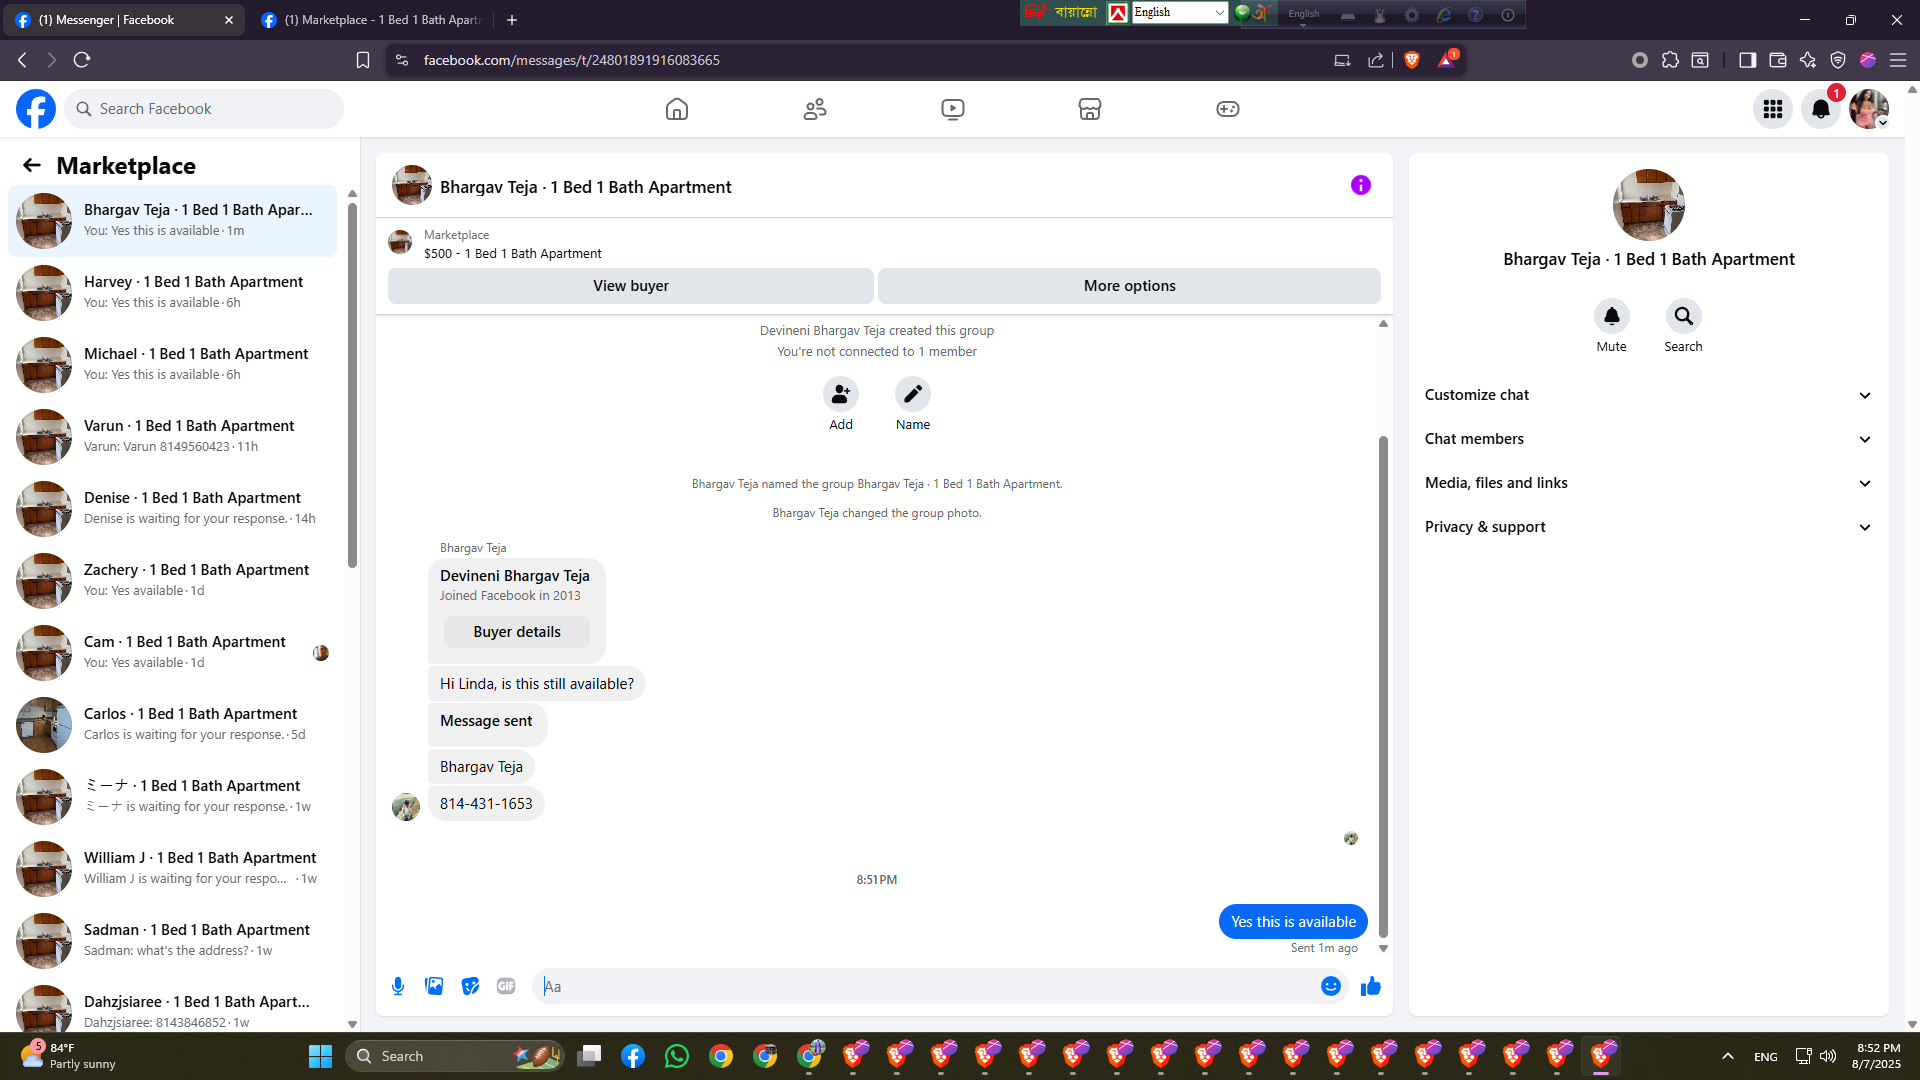1920x1080 pixels.
Task: Expand Customize chat section
Action: point(1648,395)
